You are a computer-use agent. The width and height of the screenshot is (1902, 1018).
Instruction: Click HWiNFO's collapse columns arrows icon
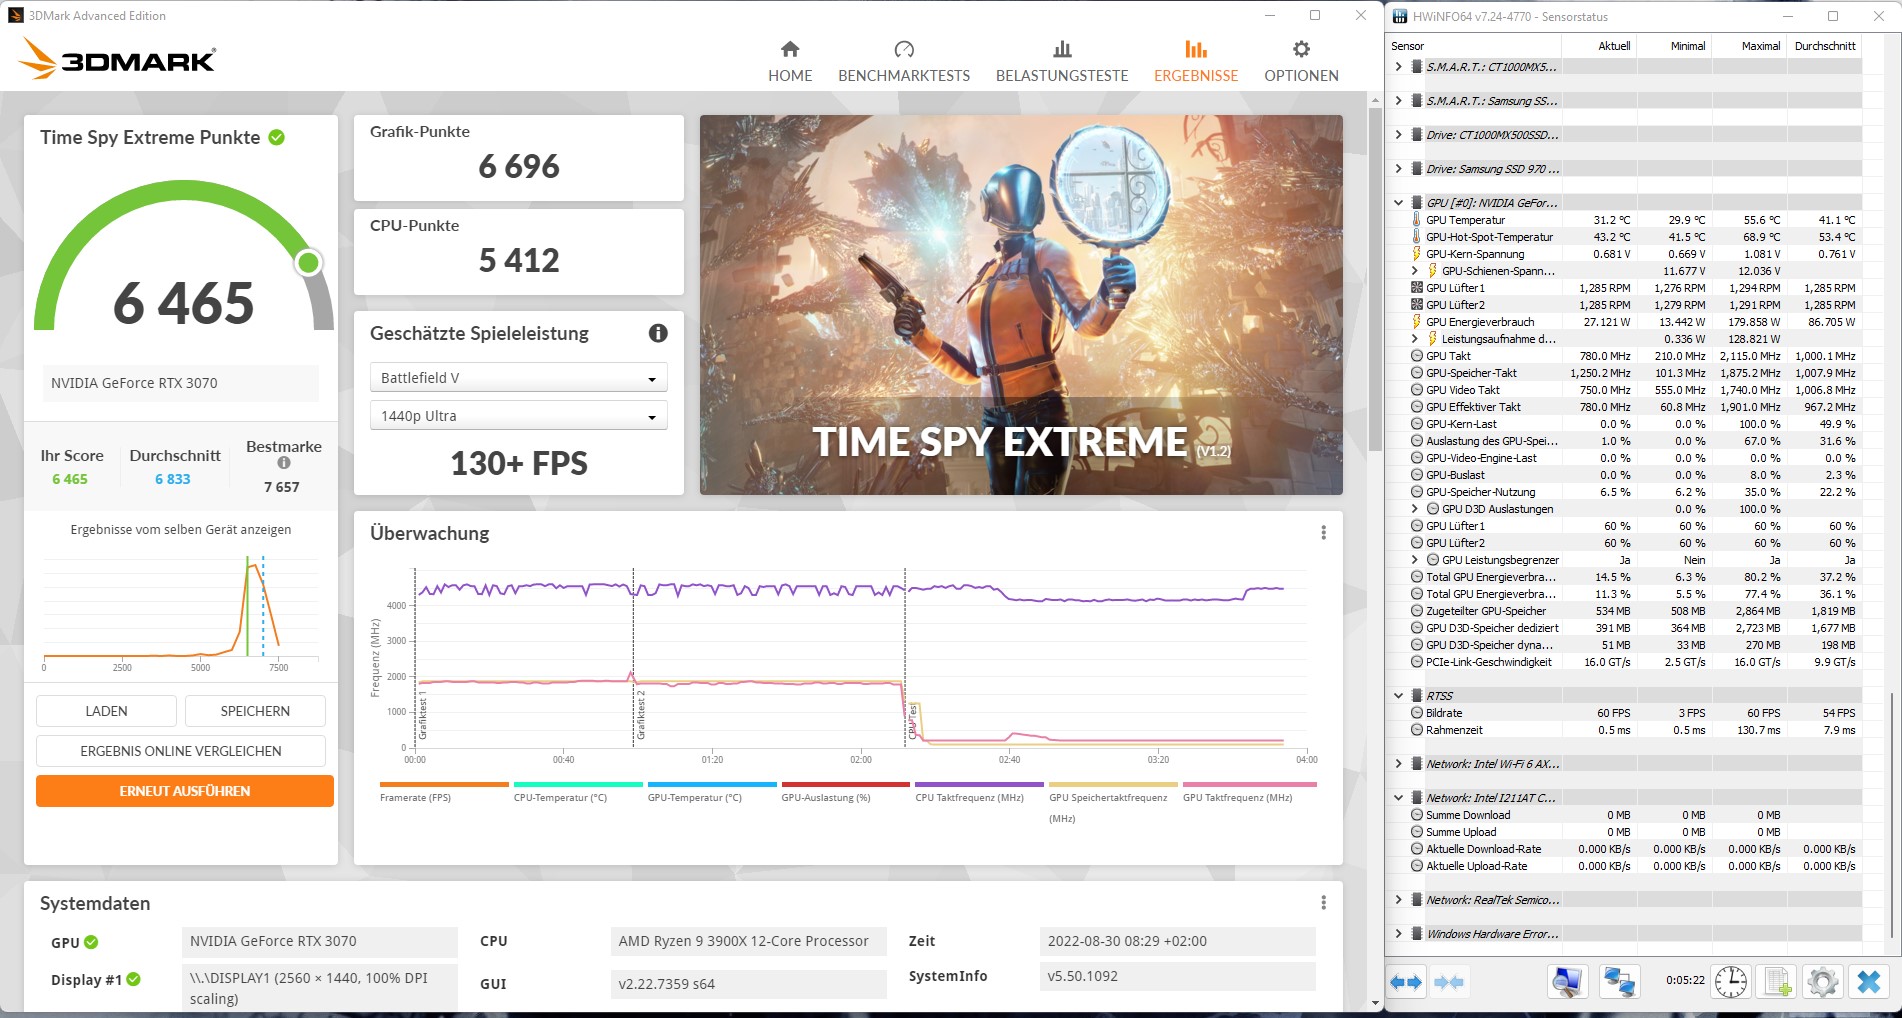[1449, 982]
